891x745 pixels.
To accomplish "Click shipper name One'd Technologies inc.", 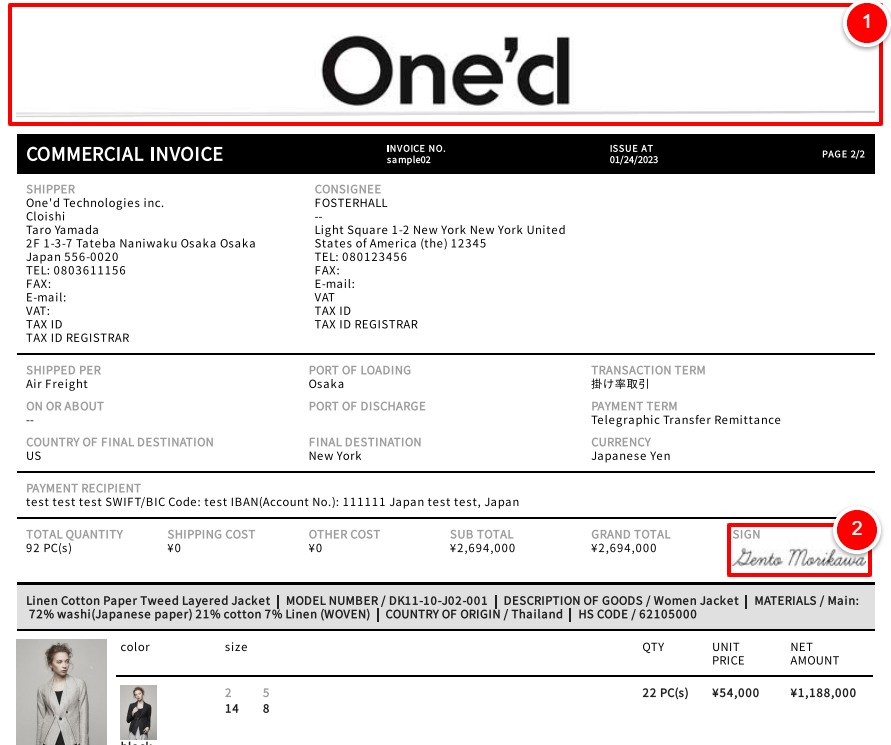I will point(95,203).
